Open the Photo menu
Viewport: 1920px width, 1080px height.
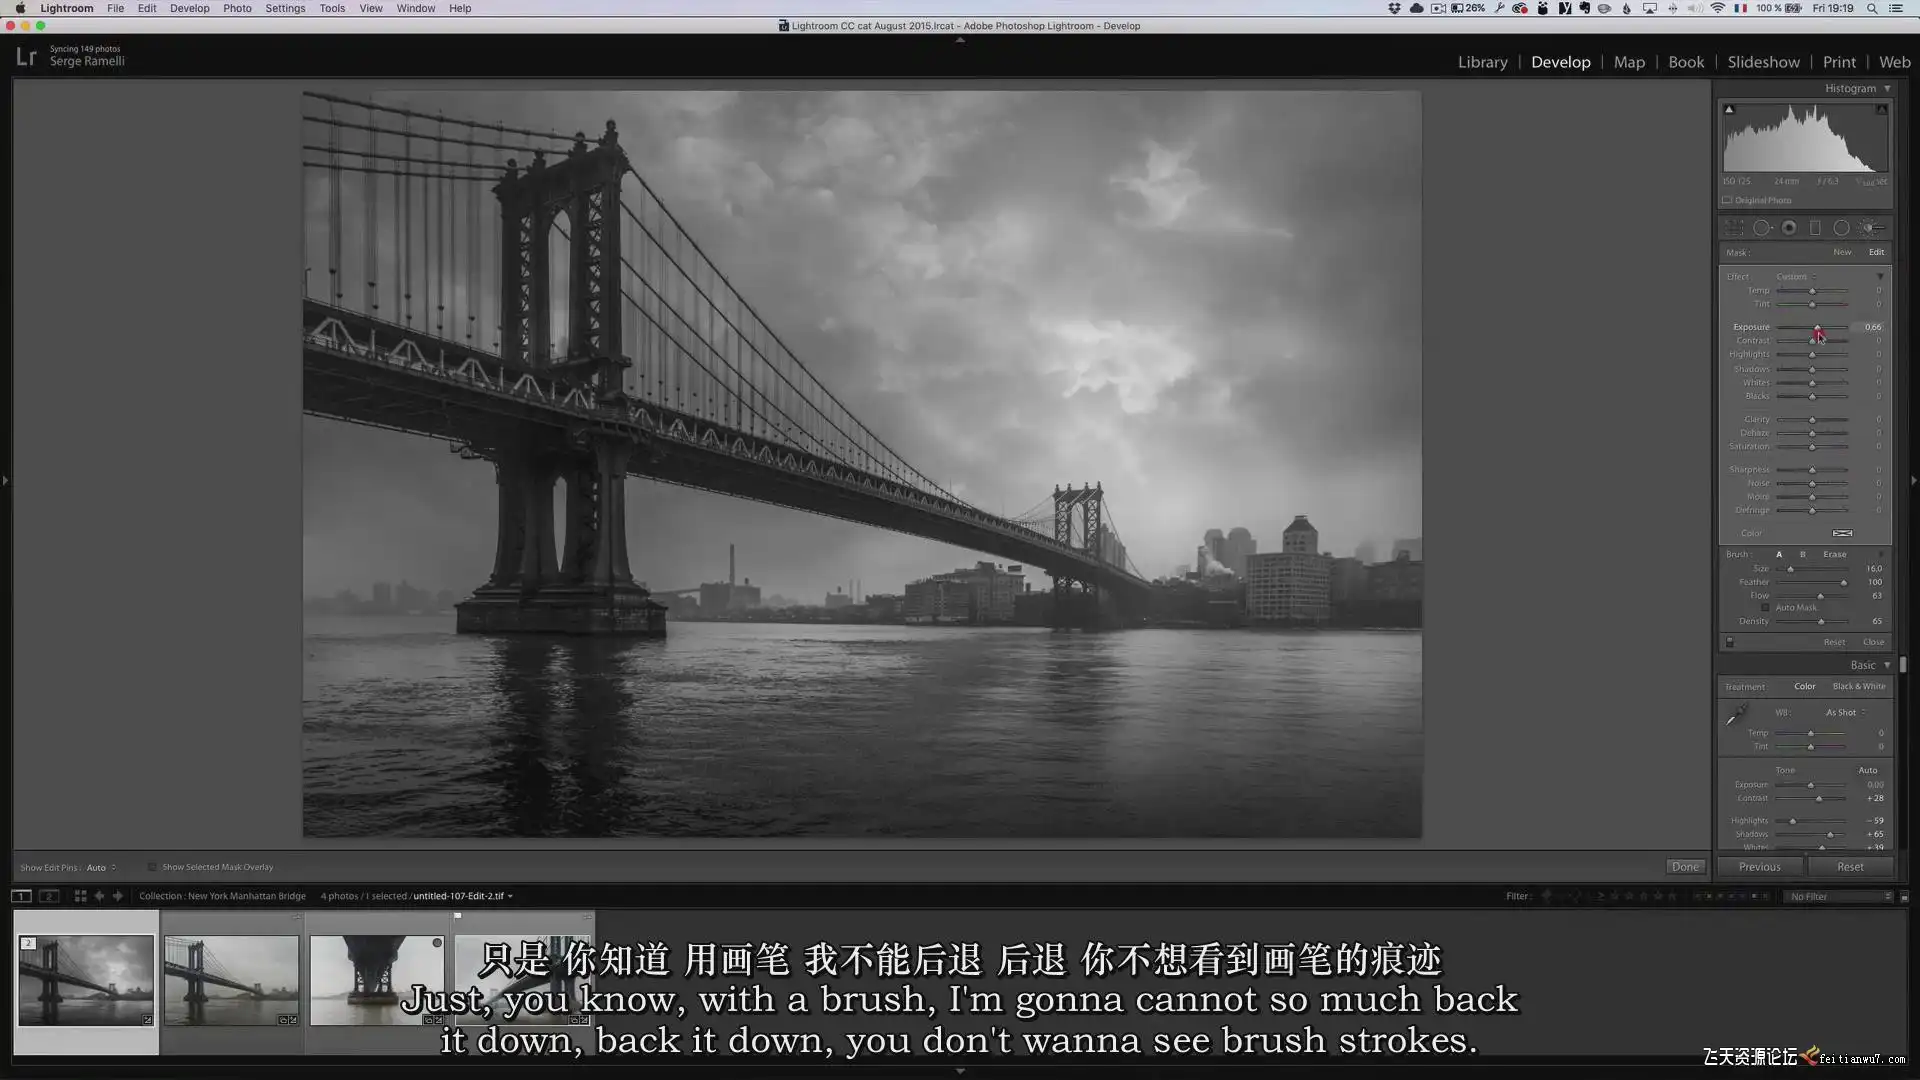237,8
